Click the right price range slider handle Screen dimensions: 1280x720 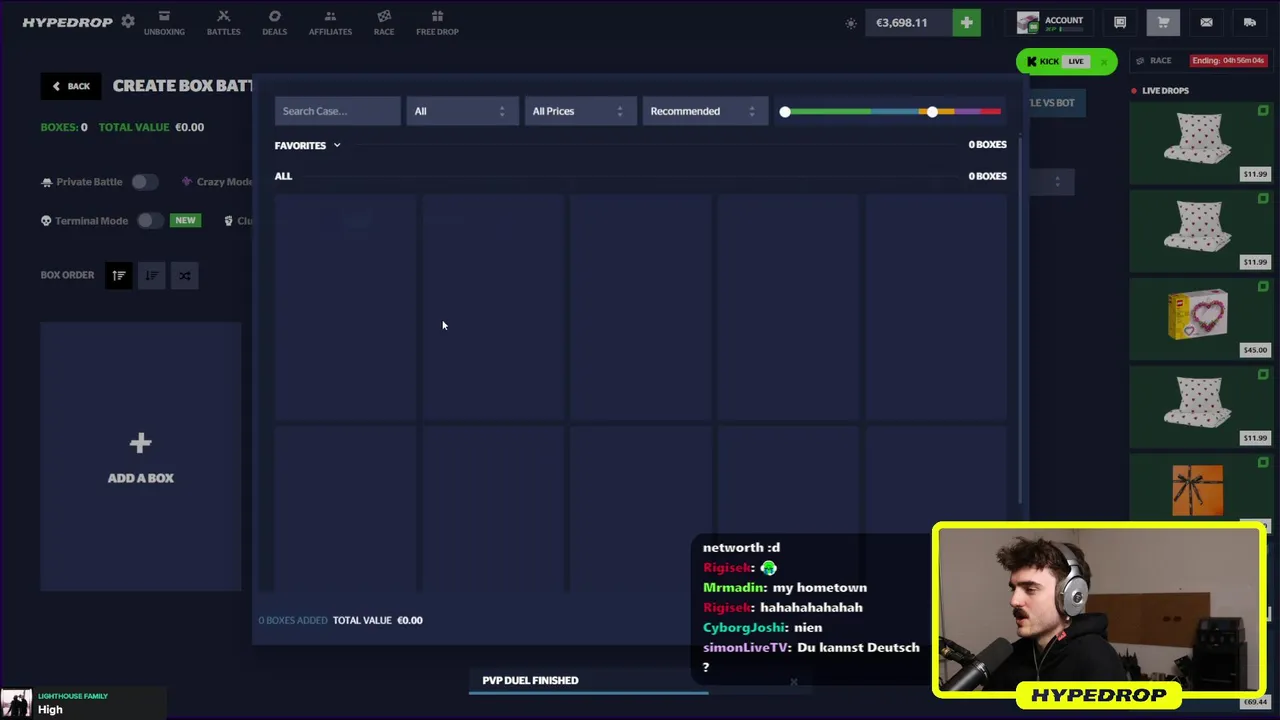[932, 111]
